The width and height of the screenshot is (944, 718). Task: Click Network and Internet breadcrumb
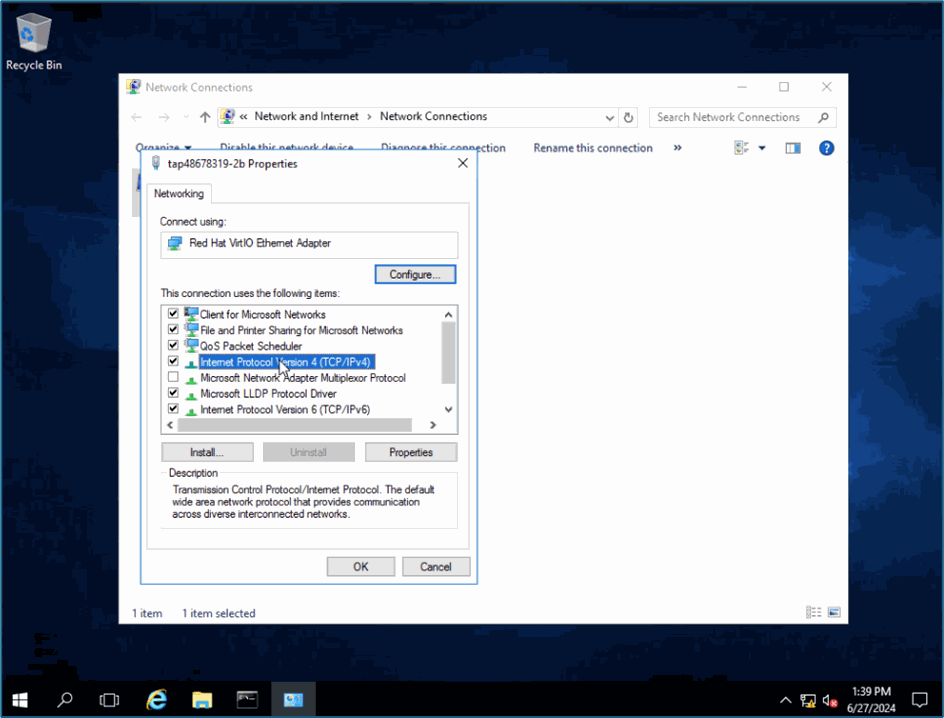[x=306, y=116]
